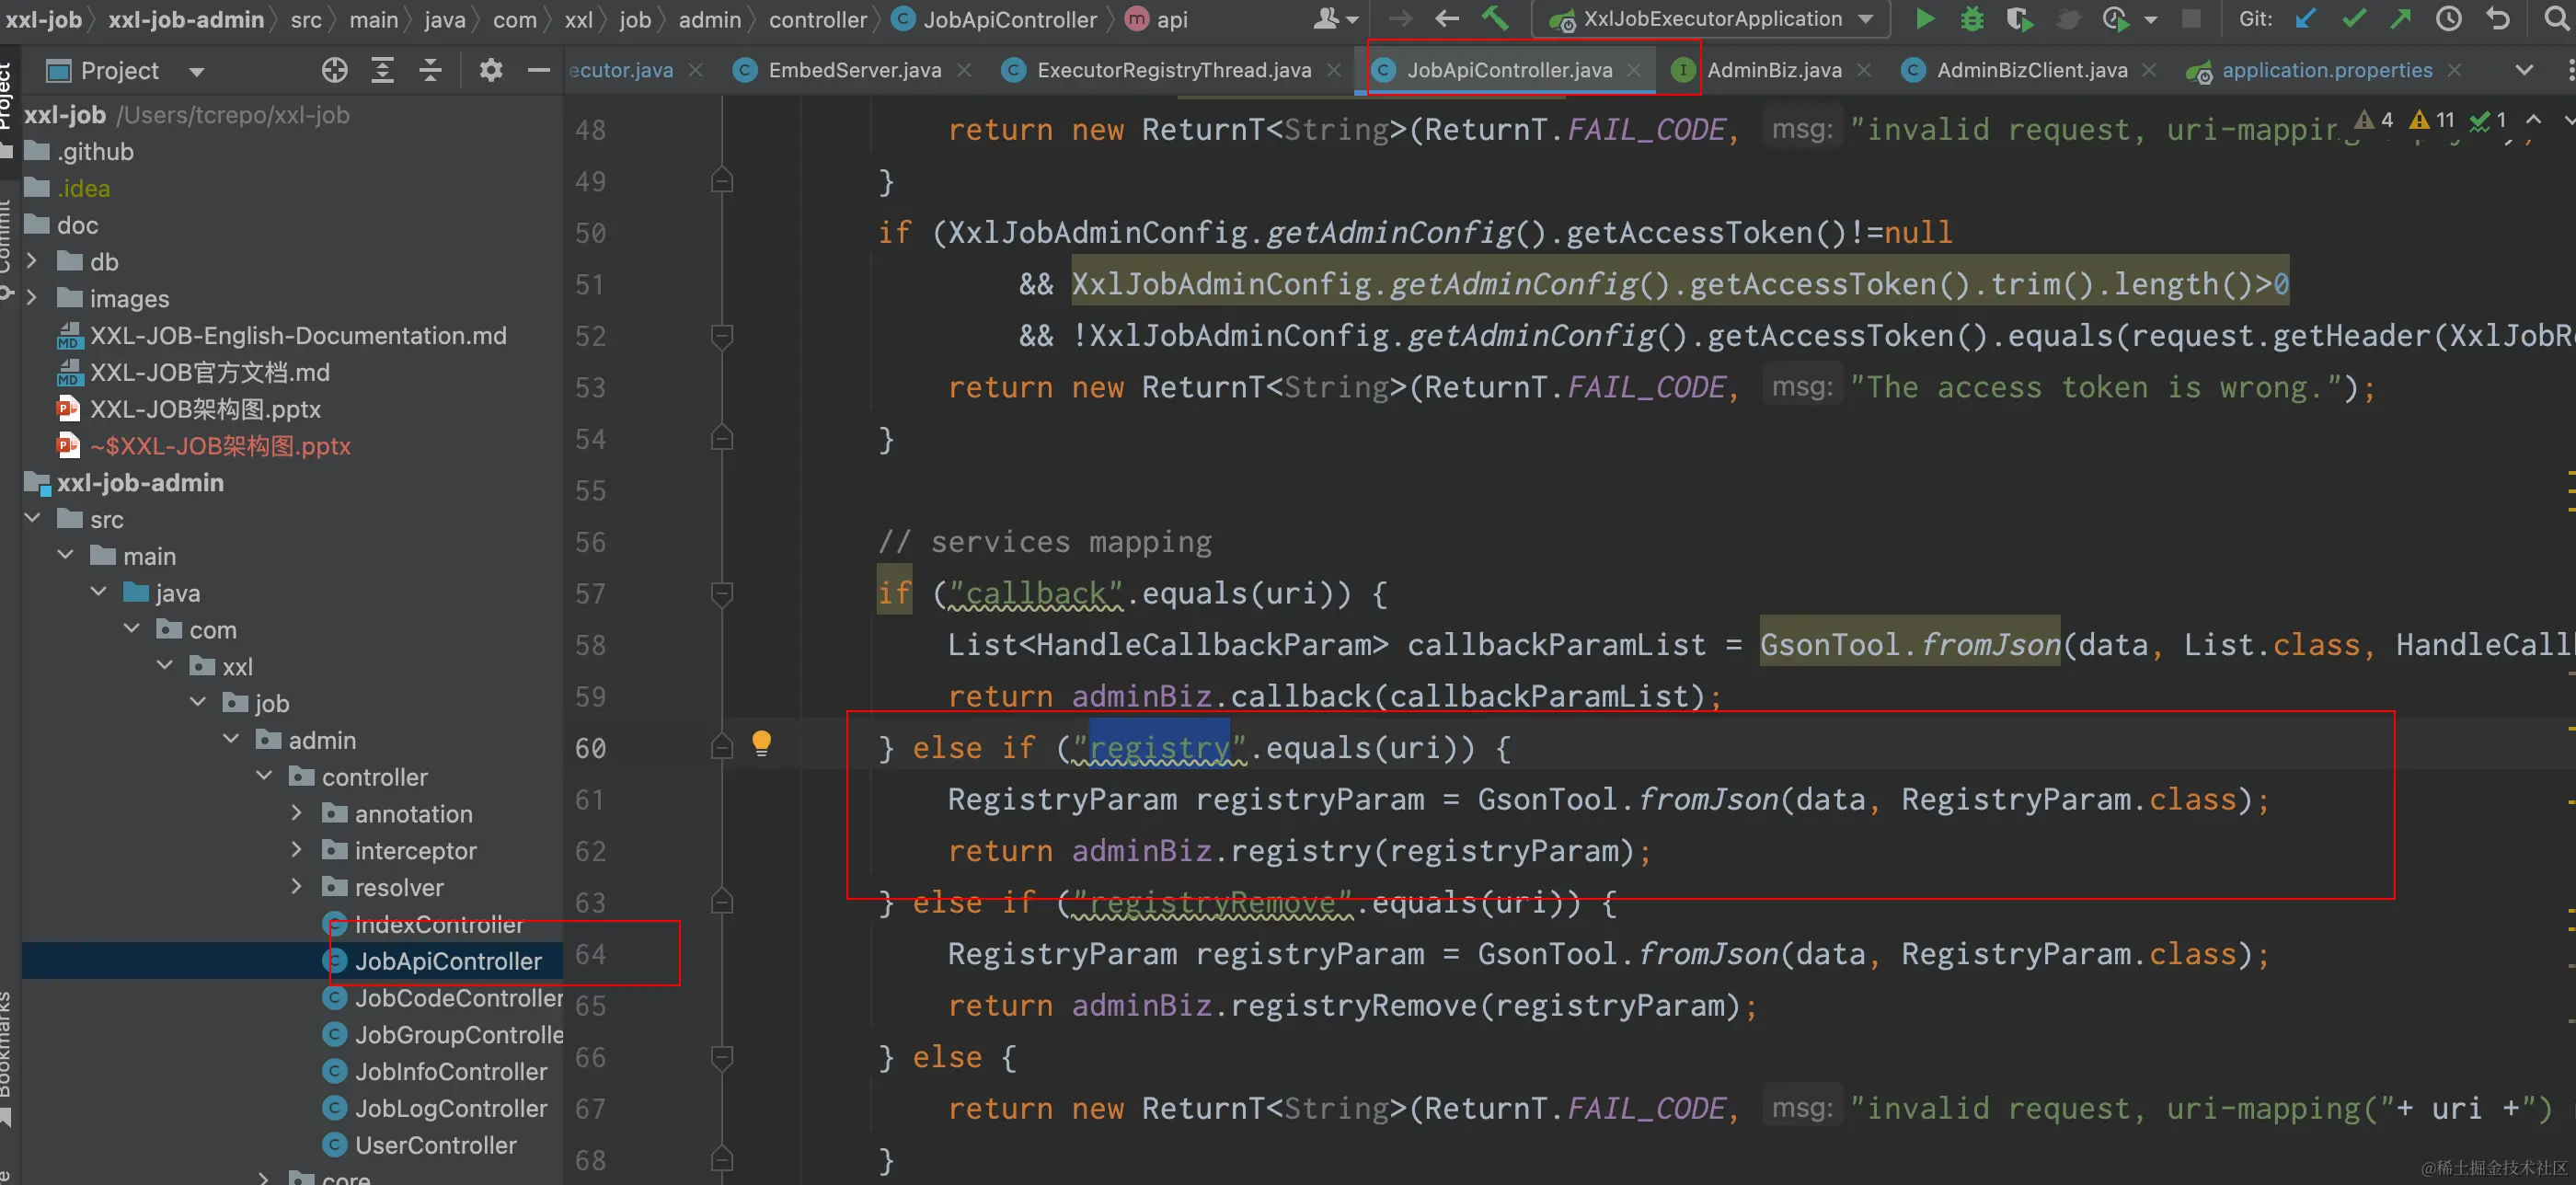Switch to the application.properties tab
The image size is (2576, 1185).
pos(2326,70)
